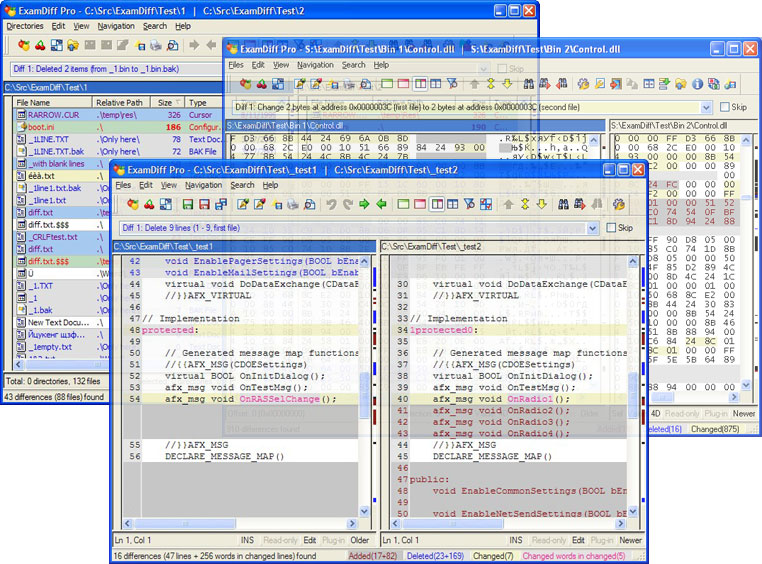Open Diff 1 Delete 9 lines dropdown
The width and height of the screenshot is (762, 564).
(592, 228)
